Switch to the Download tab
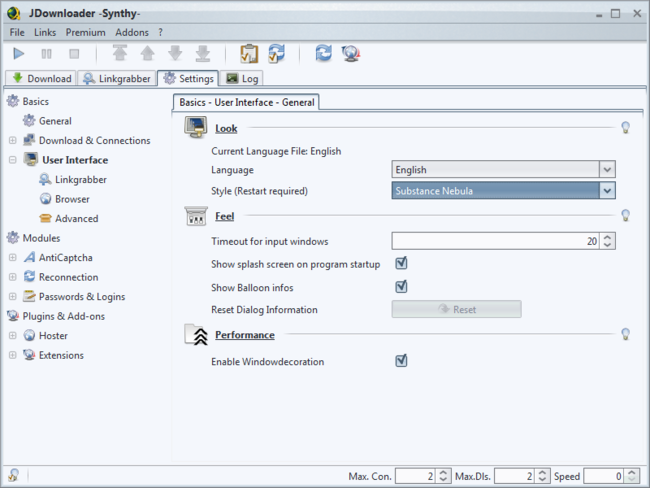 click(x=41, y=78)
